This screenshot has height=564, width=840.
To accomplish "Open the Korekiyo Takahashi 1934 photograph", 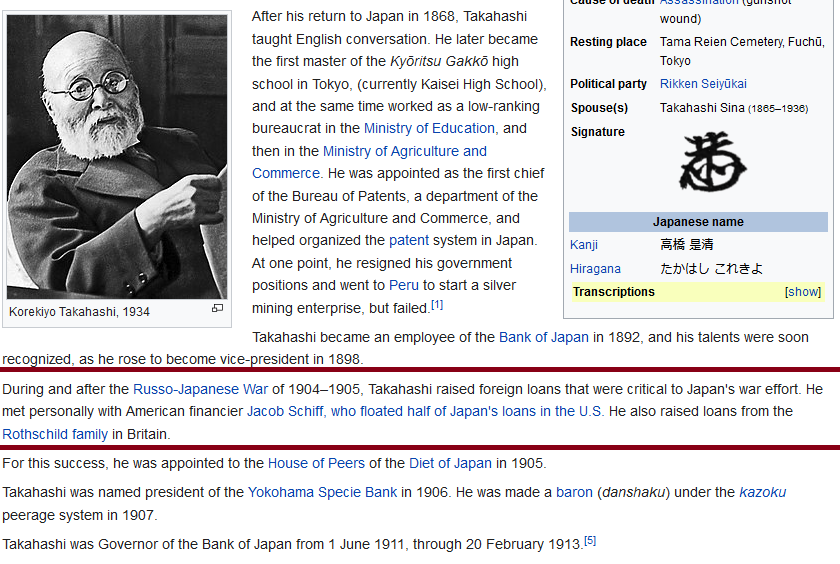I will point(117,156).
